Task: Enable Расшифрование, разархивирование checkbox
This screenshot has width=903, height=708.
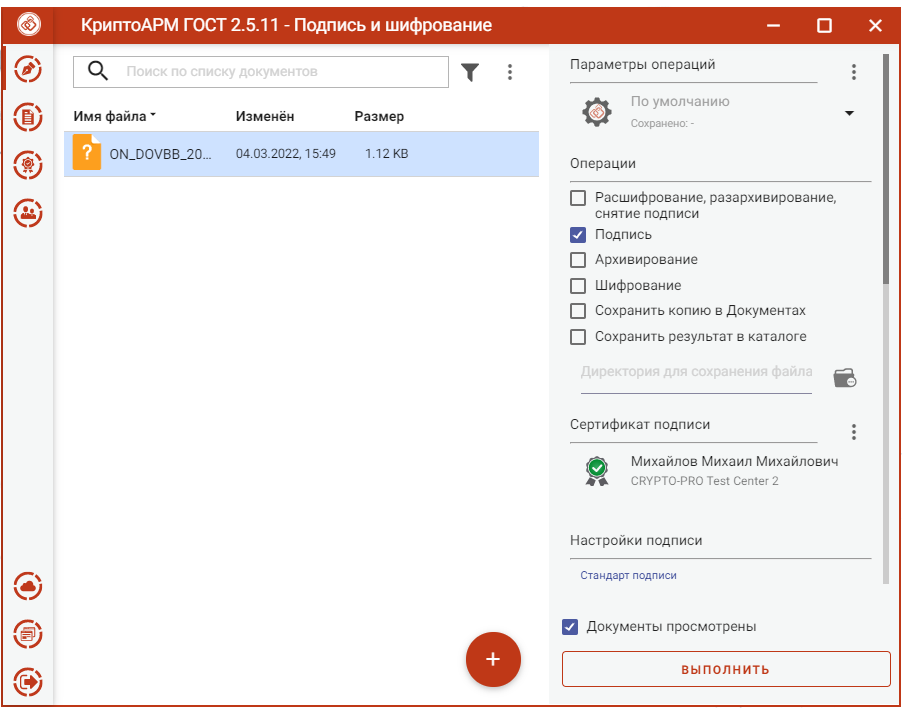Action: (578, 198)
